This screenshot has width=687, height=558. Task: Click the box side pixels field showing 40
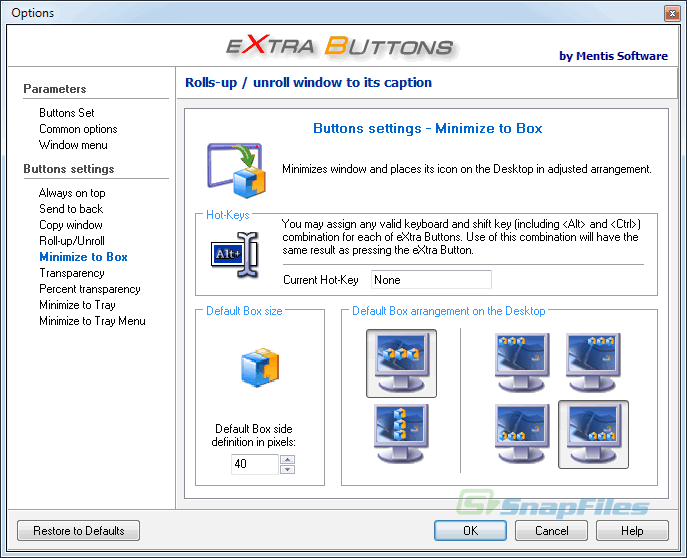255,464
